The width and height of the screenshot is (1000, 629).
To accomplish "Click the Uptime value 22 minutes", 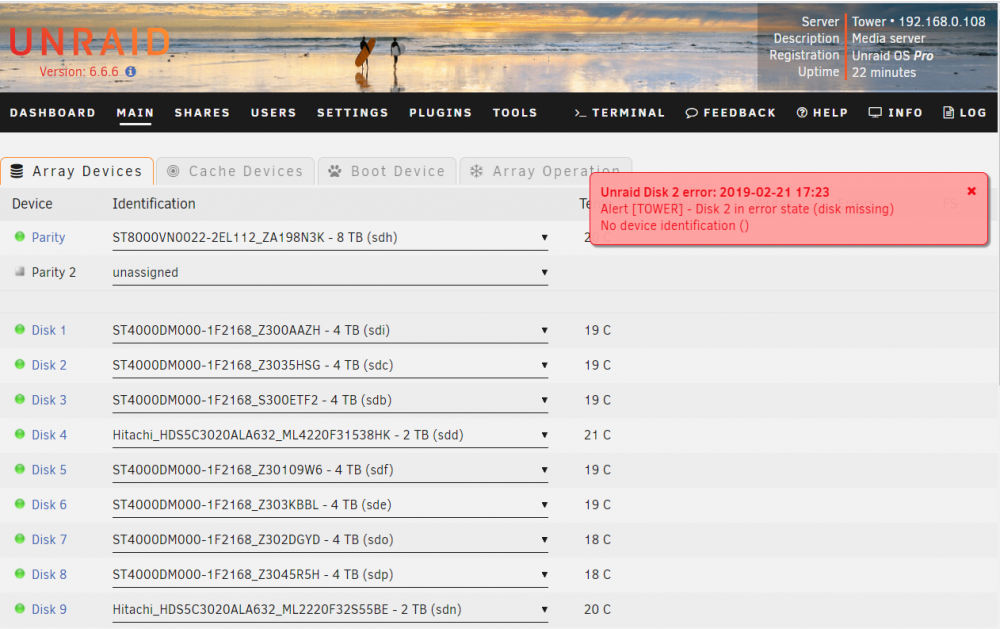I will pyautogui.click(x=884, y=72).
